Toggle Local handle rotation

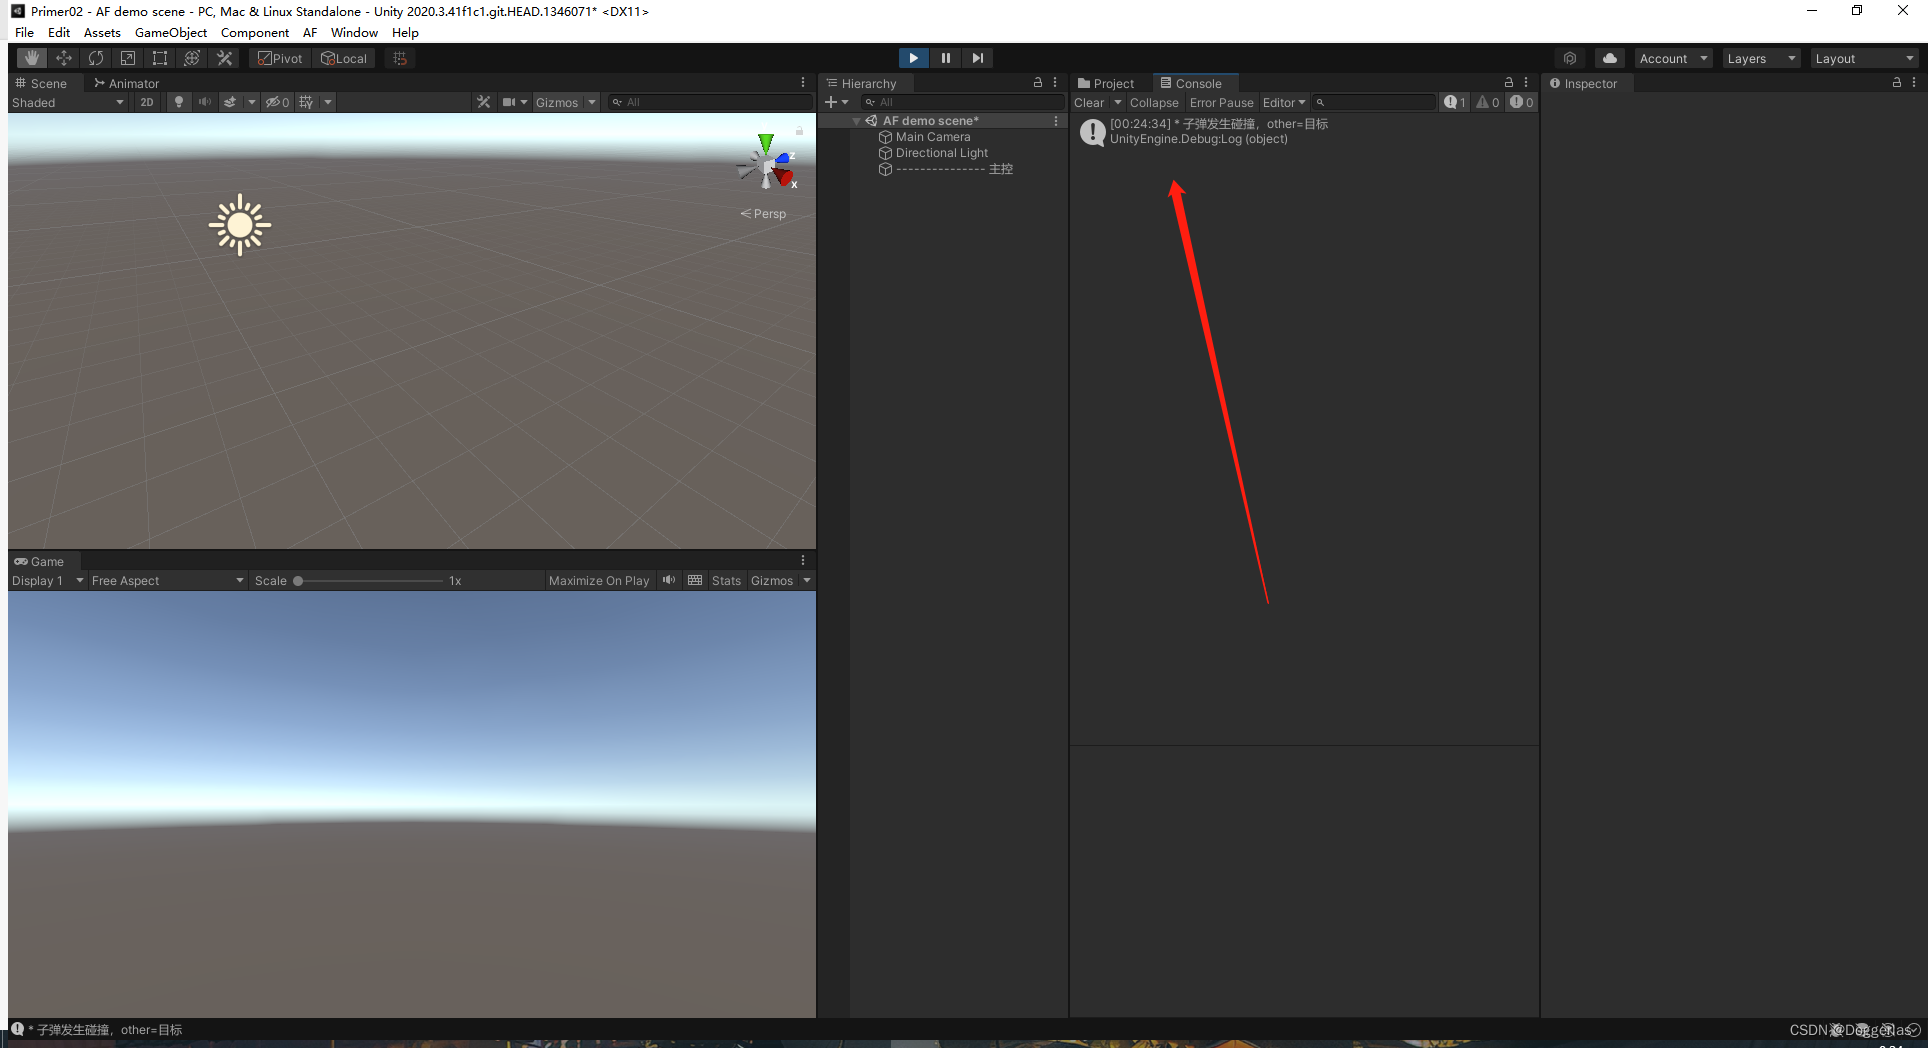(x=344, y=58)
